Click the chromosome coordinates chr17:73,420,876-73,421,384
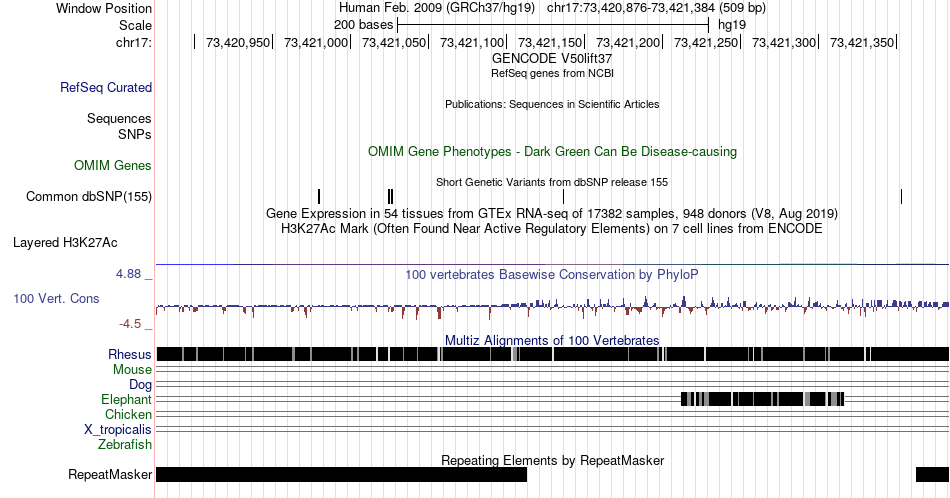950x498 pixels. coord(656,8)
